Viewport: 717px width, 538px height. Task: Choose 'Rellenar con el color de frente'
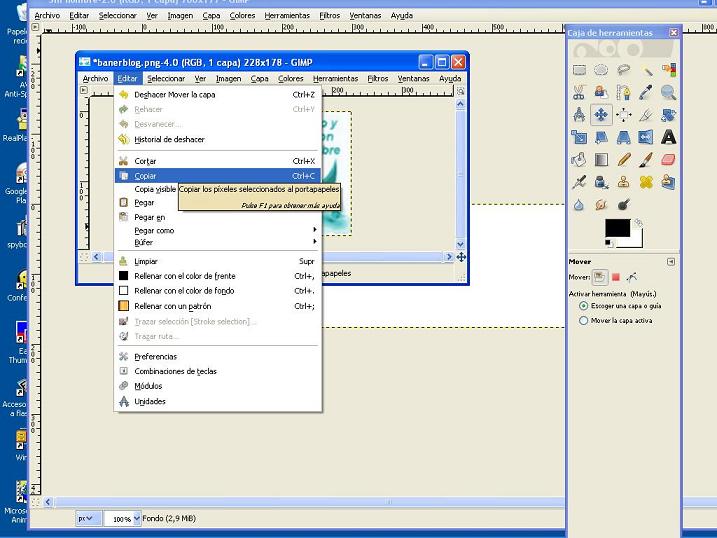[217, 276]
